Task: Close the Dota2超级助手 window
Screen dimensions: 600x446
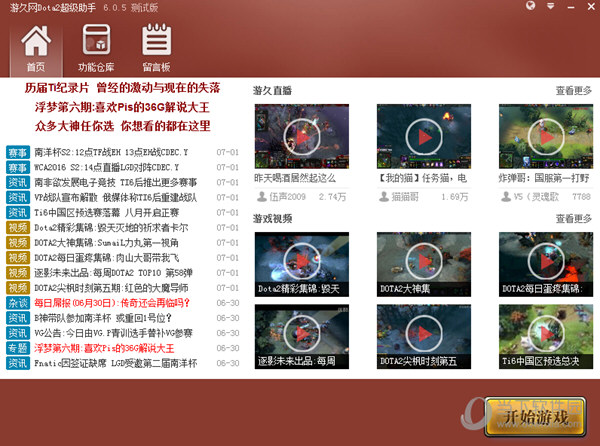Action: pyautogui.click(x=591, y=6)
